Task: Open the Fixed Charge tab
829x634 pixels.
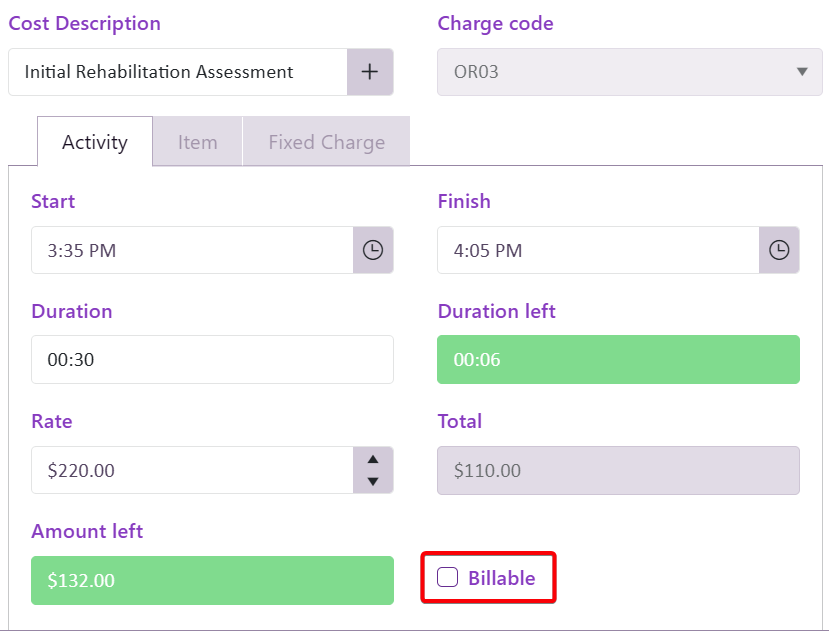Action: (x=326, y=142)
